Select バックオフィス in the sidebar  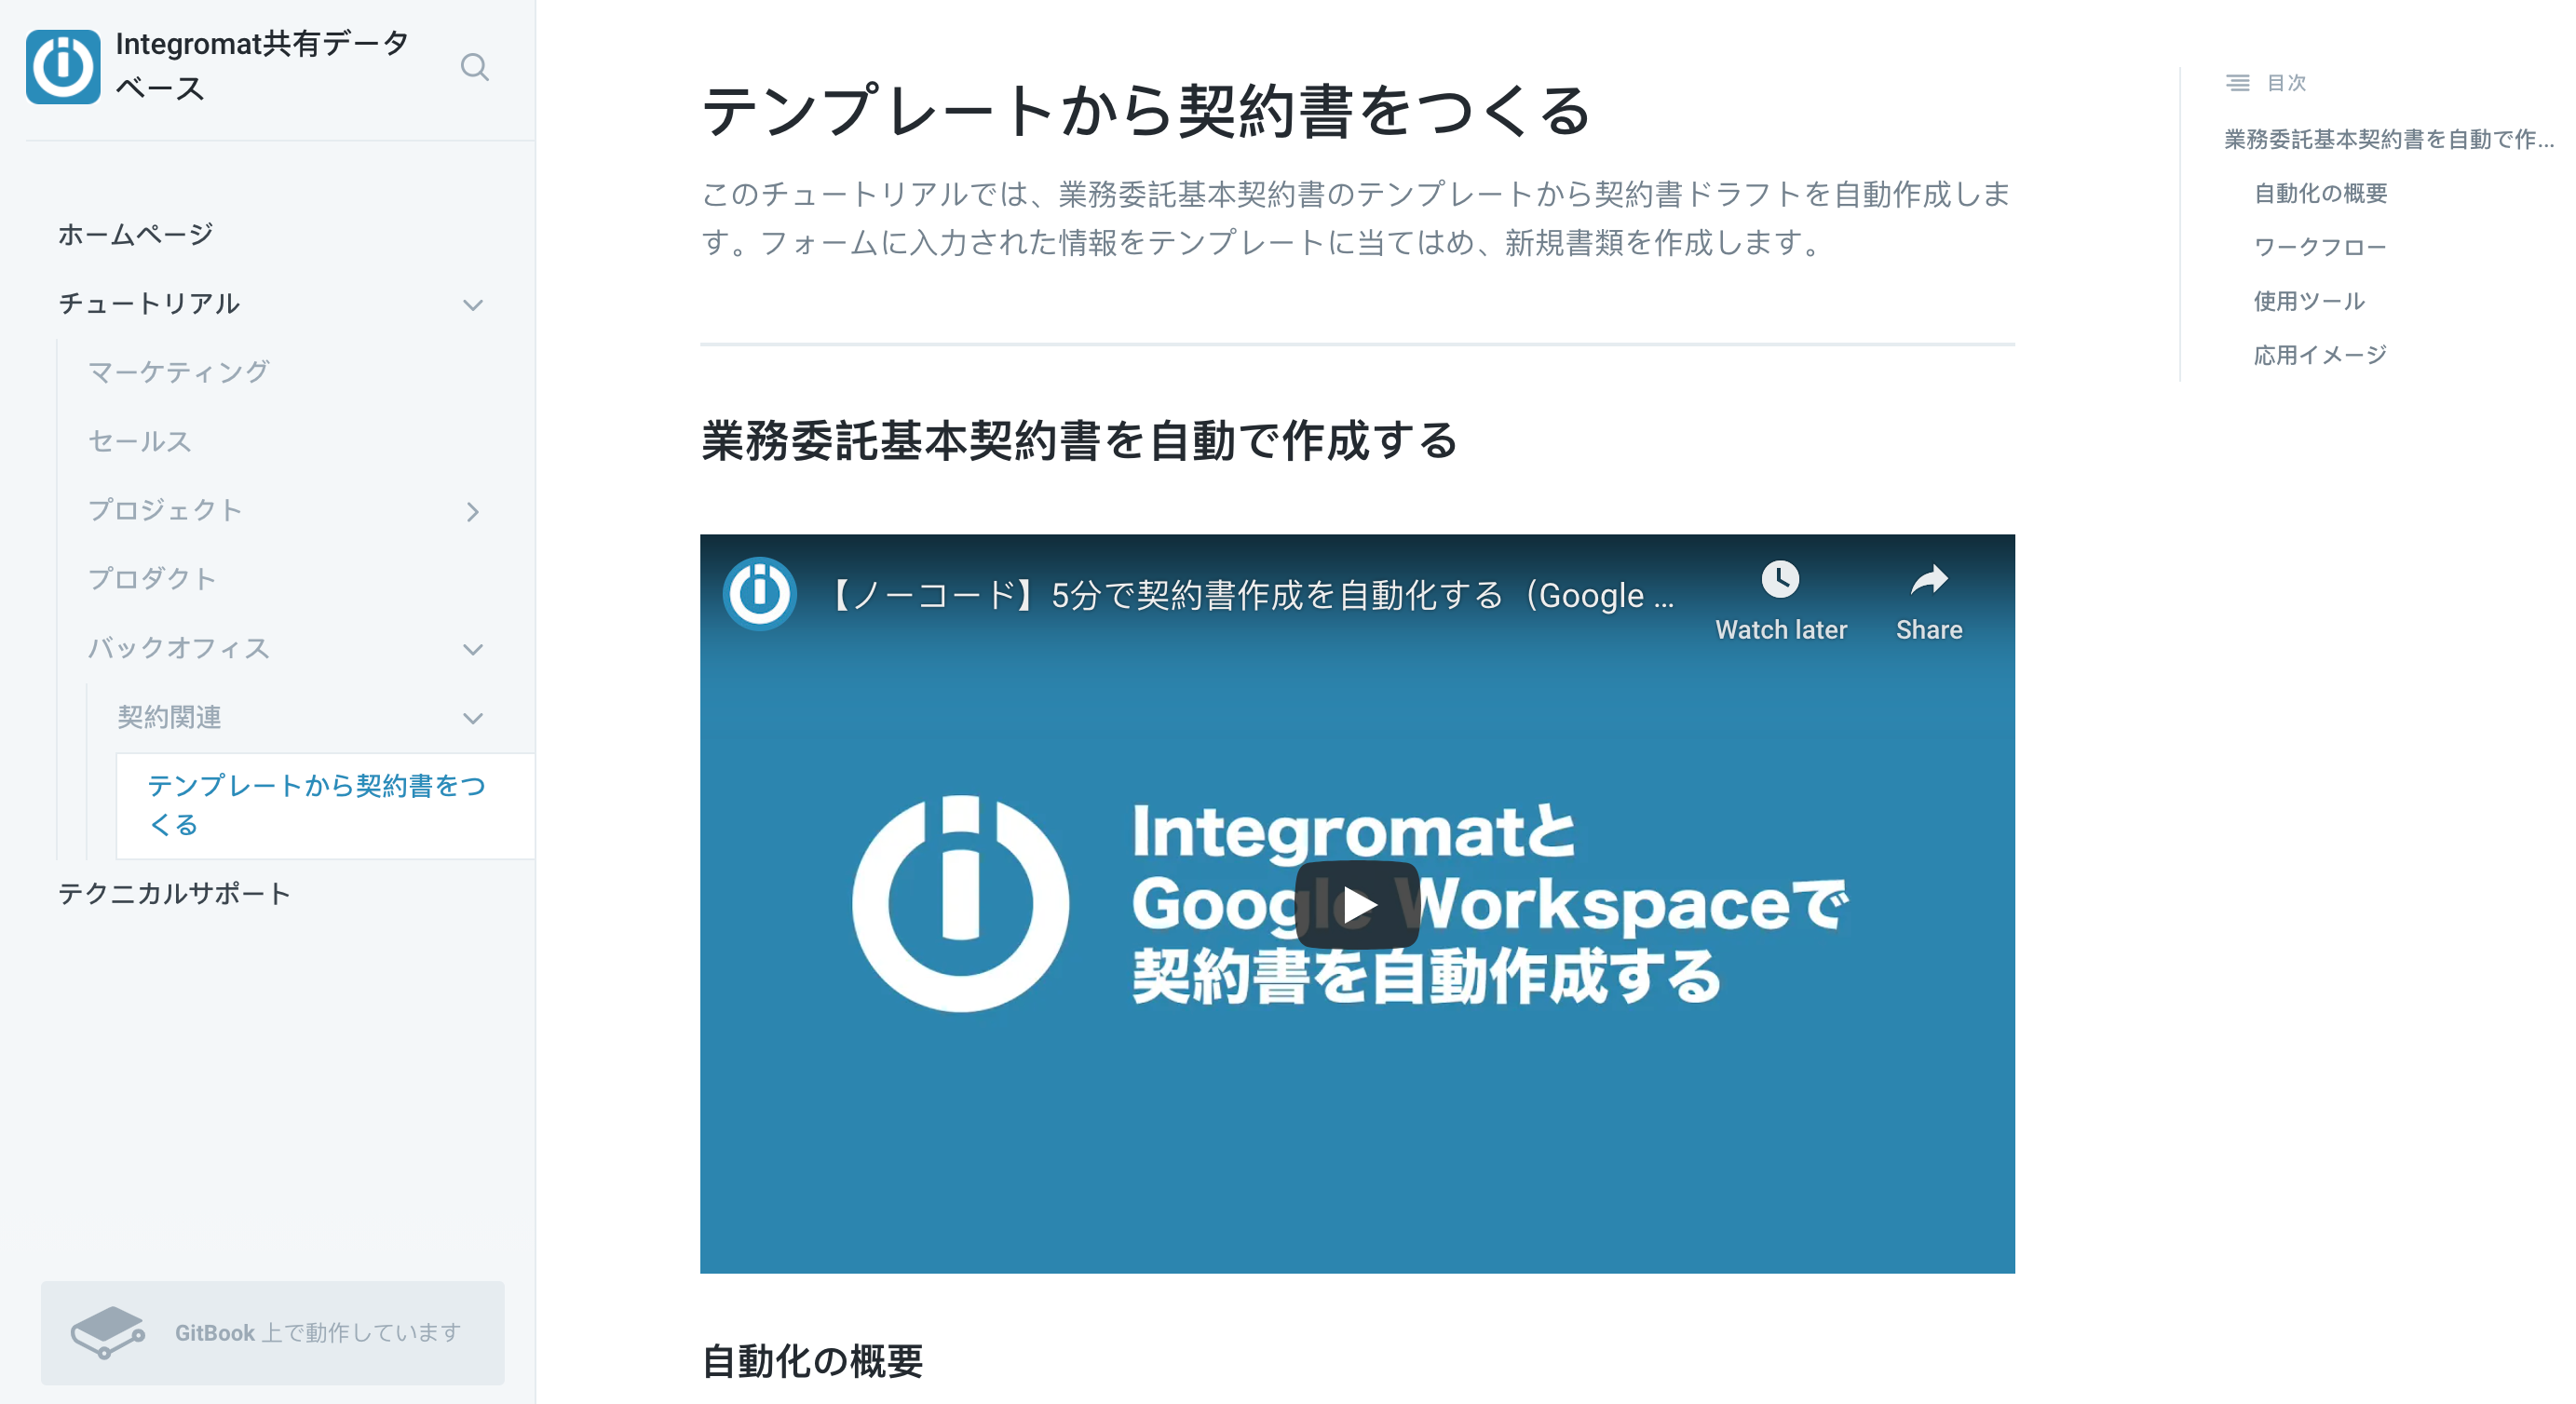(178, 648)
